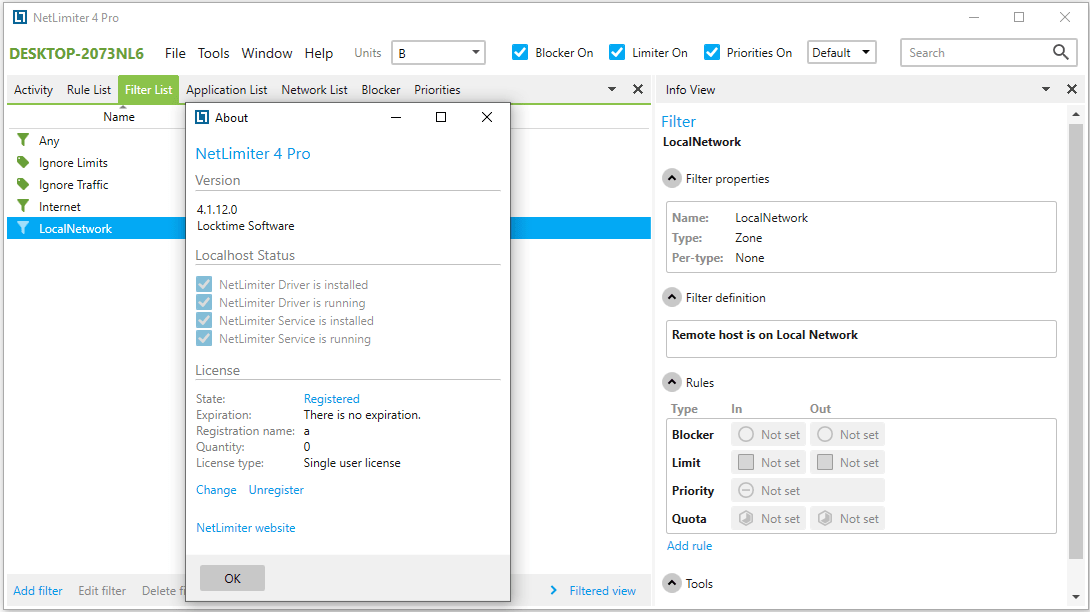
Task: Sort by the Name column header
Action: pos(119,117)
